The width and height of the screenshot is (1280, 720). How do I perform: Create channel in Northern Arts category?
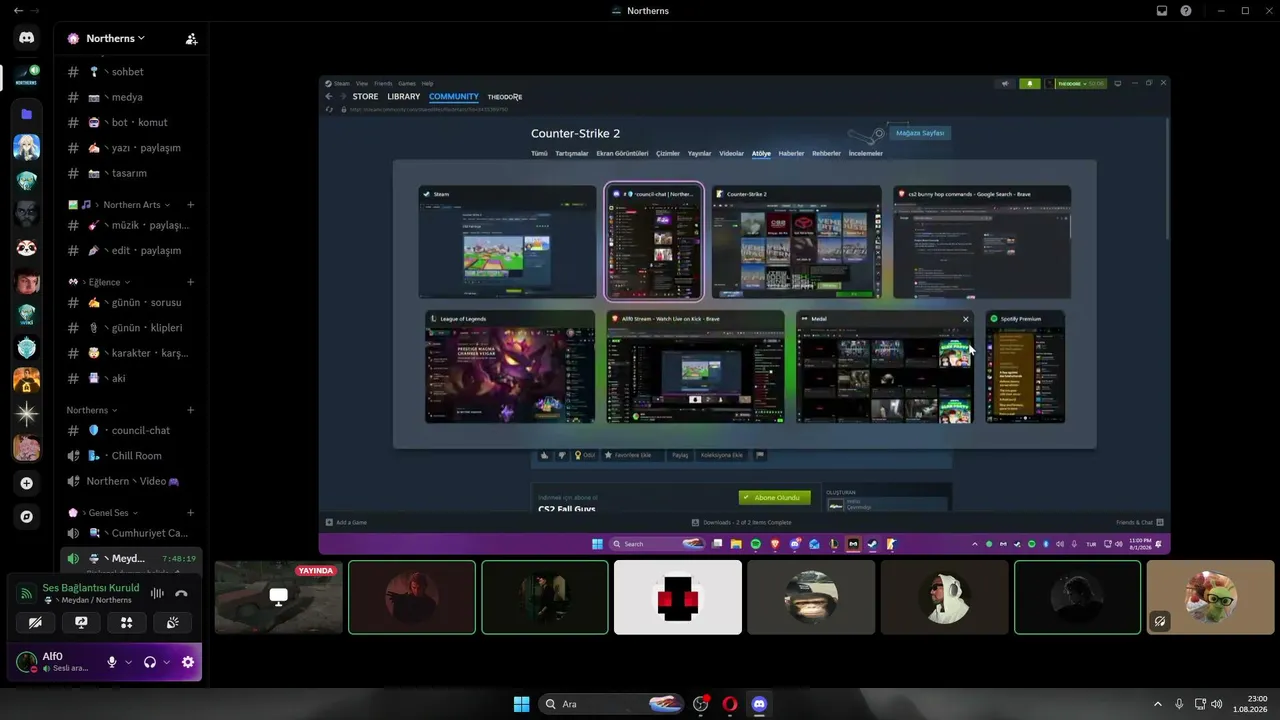pos(191,205)
